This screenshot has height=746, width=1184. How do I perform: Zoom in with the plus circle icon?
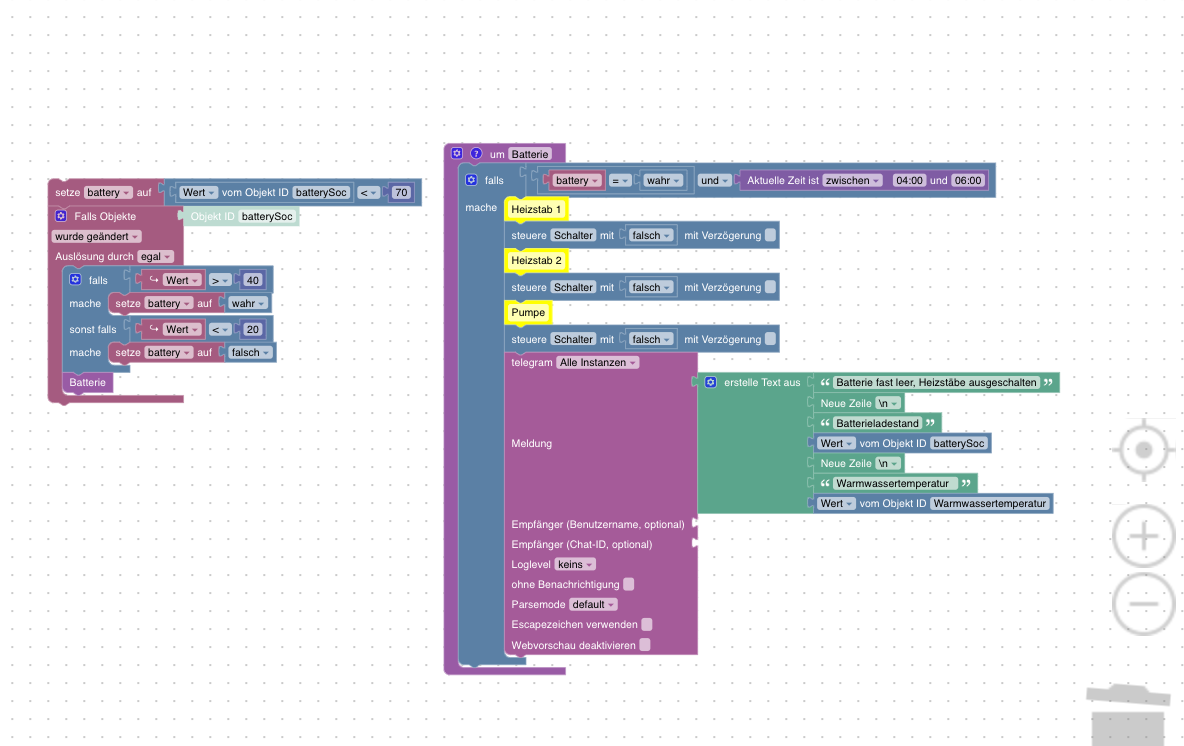pos(1143,536)
